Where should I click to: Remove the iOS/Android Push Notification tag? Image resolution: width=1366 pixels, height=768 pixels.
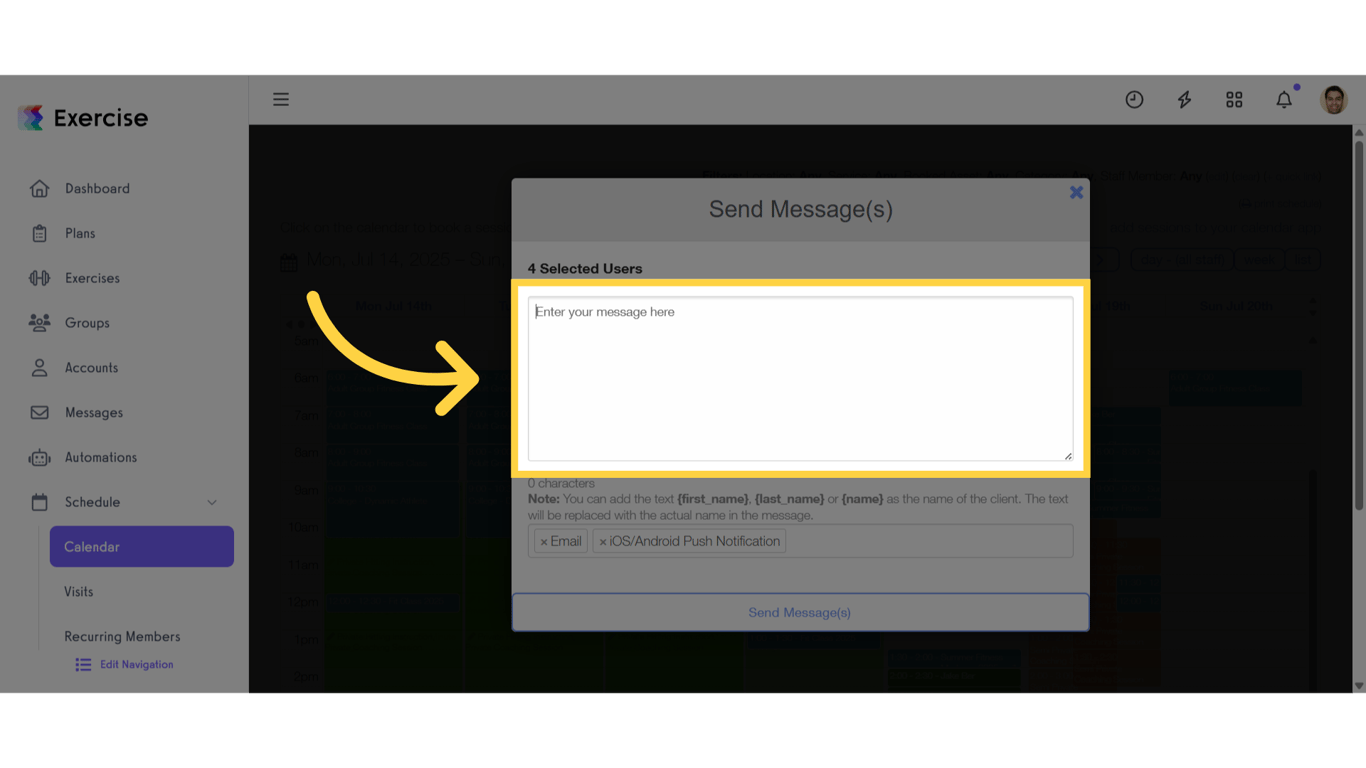pyautogui.click(x=601, y=540)
